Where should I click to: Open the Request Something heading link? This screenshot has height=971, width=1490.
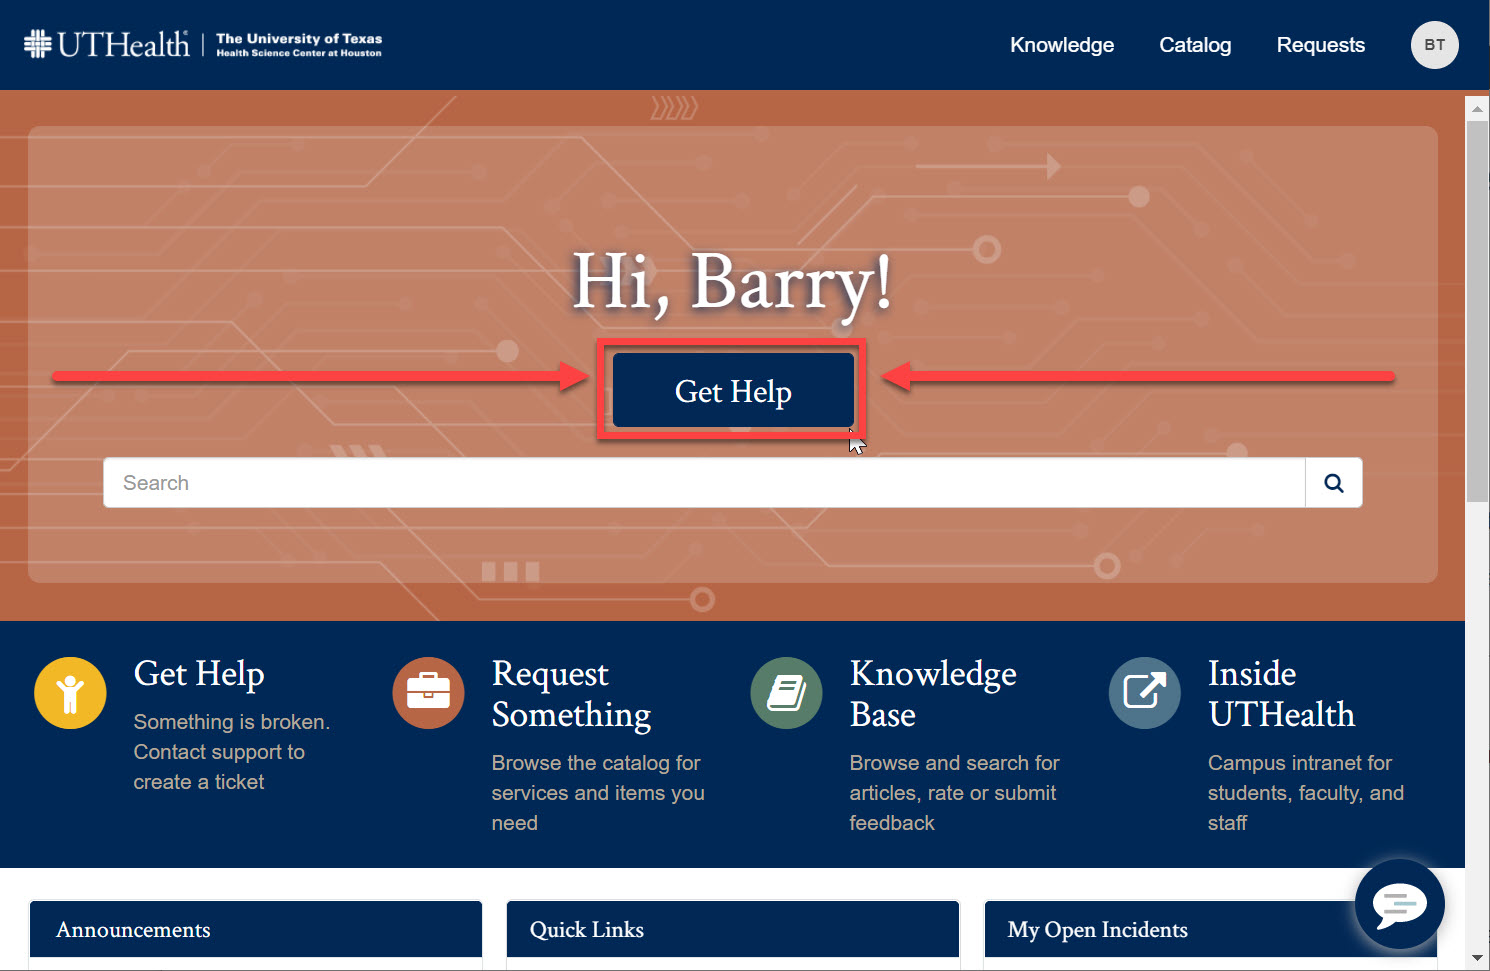571,694
